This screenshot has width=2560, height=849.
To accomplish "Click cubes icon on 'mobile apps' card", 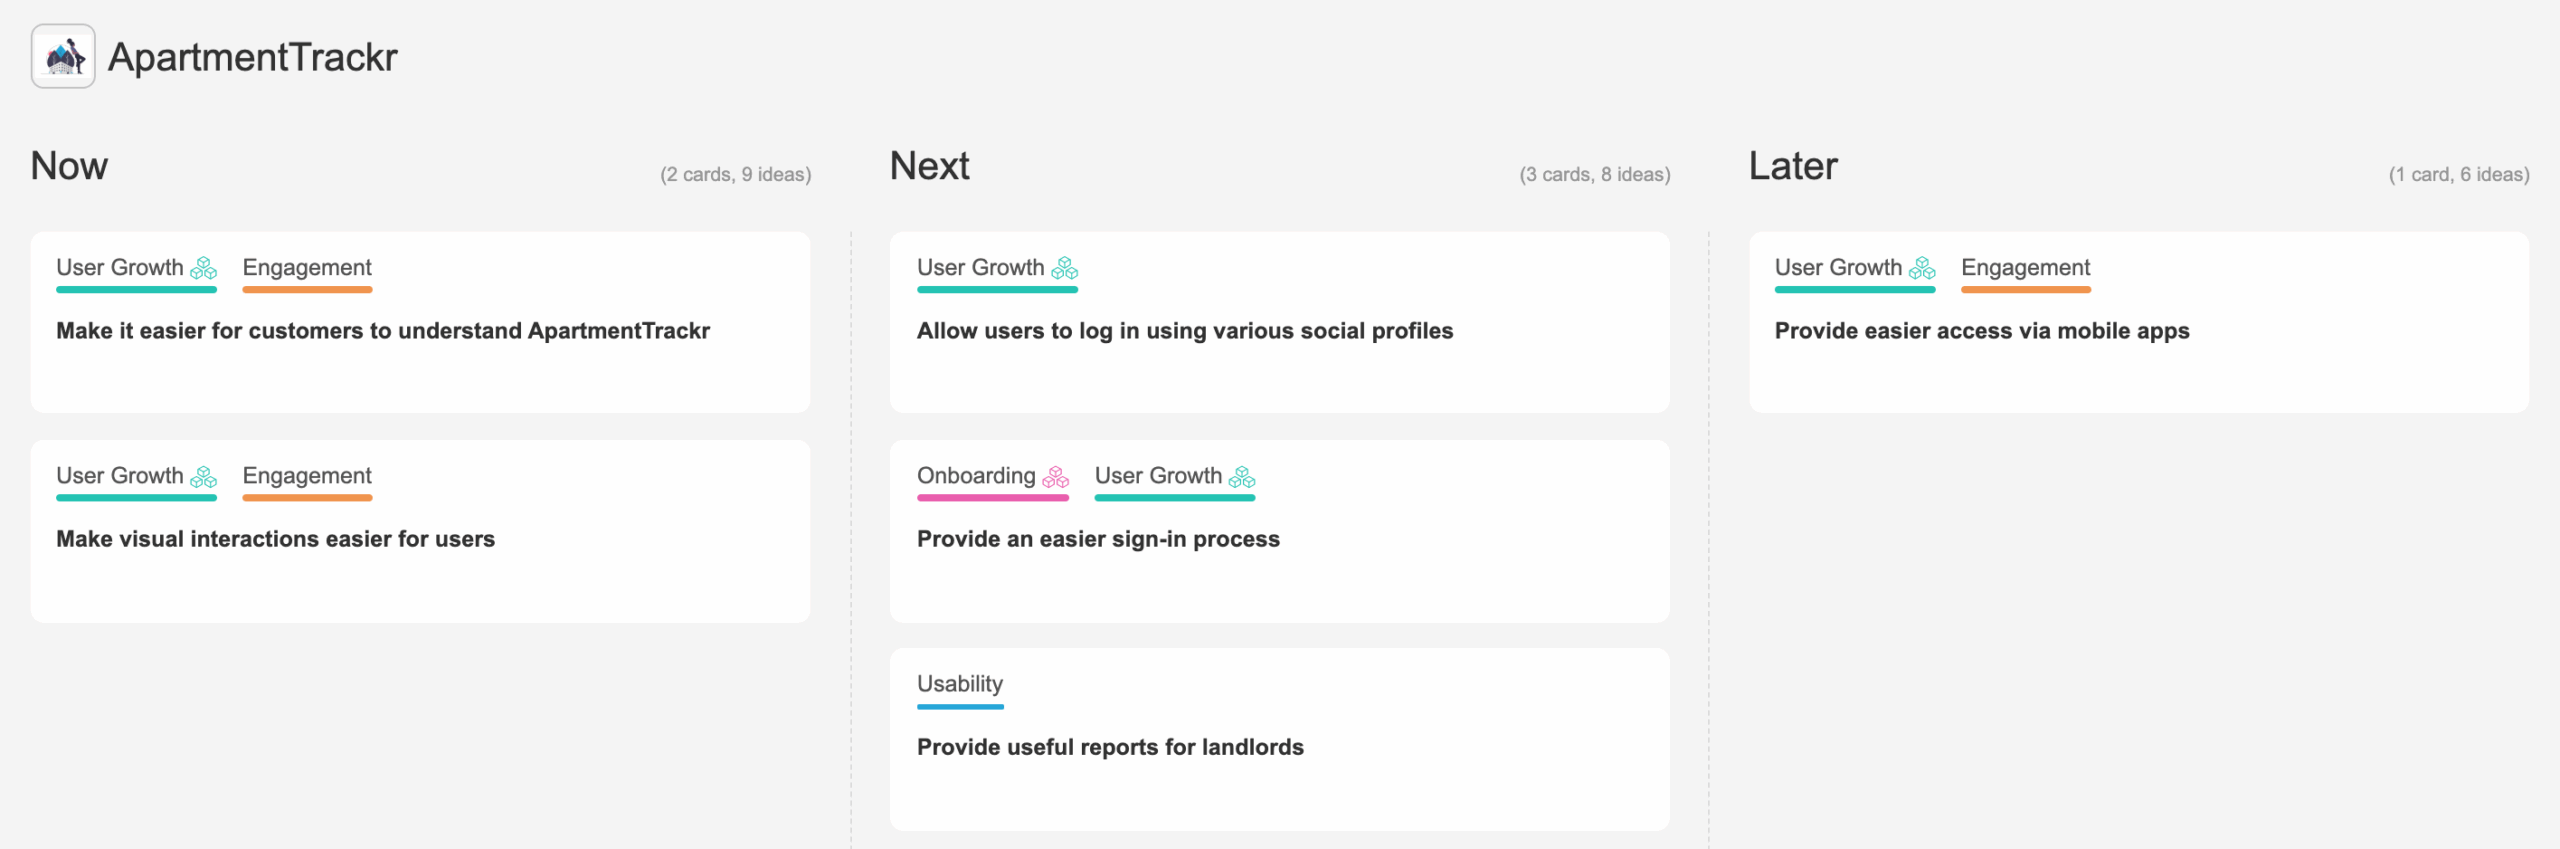I will coord(1922,269).
